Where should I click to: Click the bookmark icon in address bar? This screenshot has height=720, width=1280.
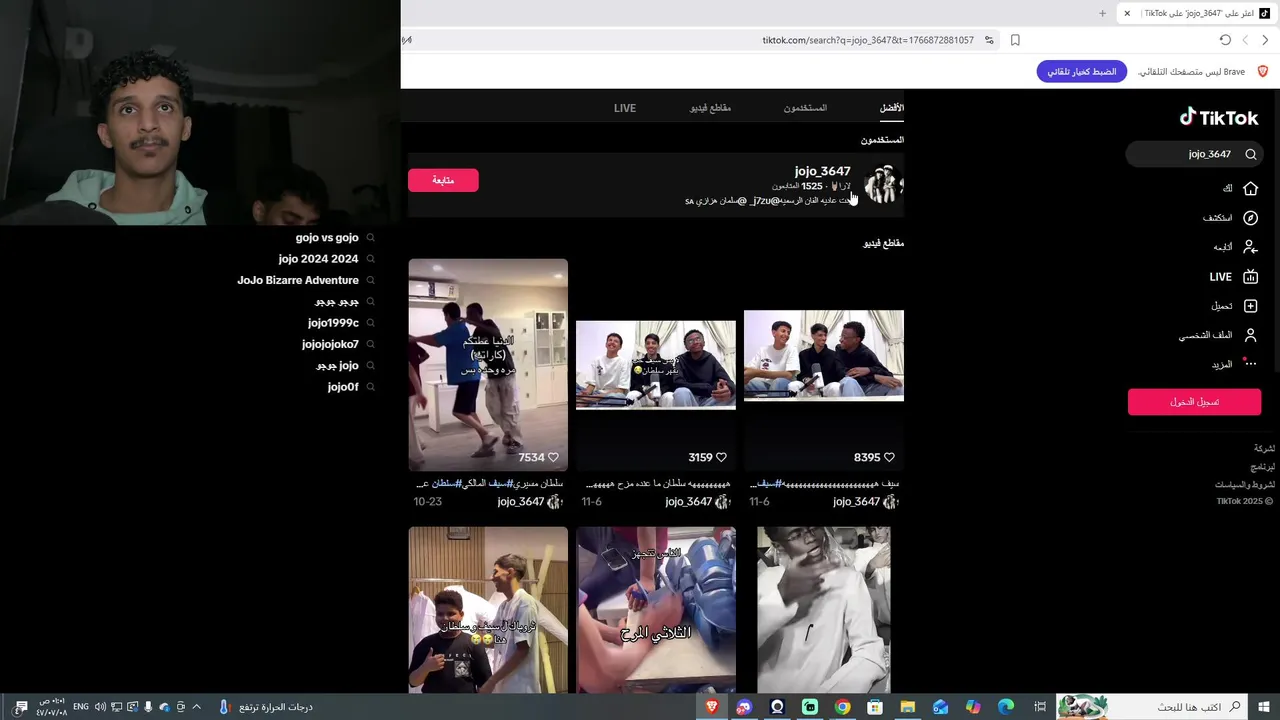(1015, 40)
